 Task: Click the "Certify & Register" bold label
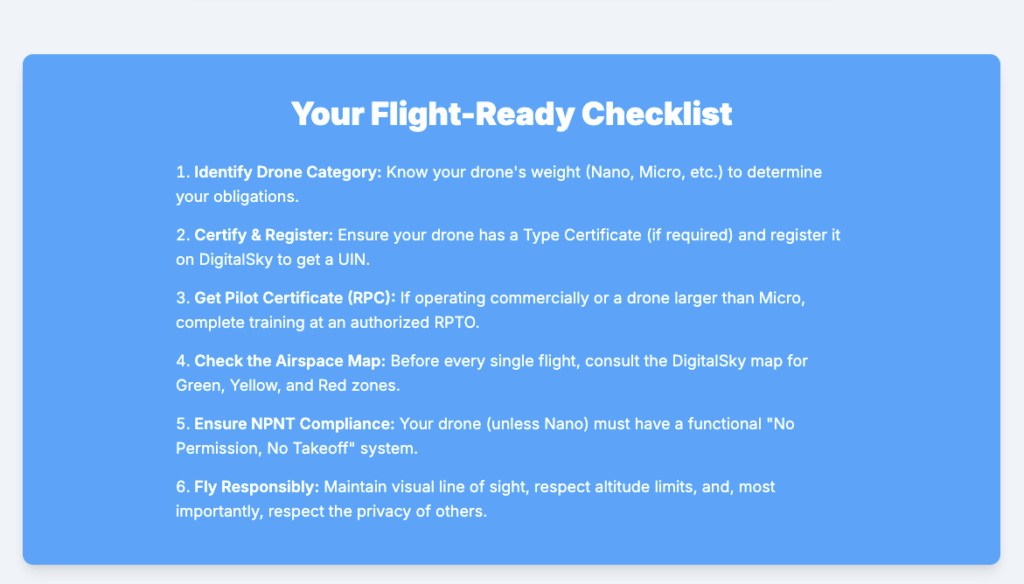[x=264, y=235]
